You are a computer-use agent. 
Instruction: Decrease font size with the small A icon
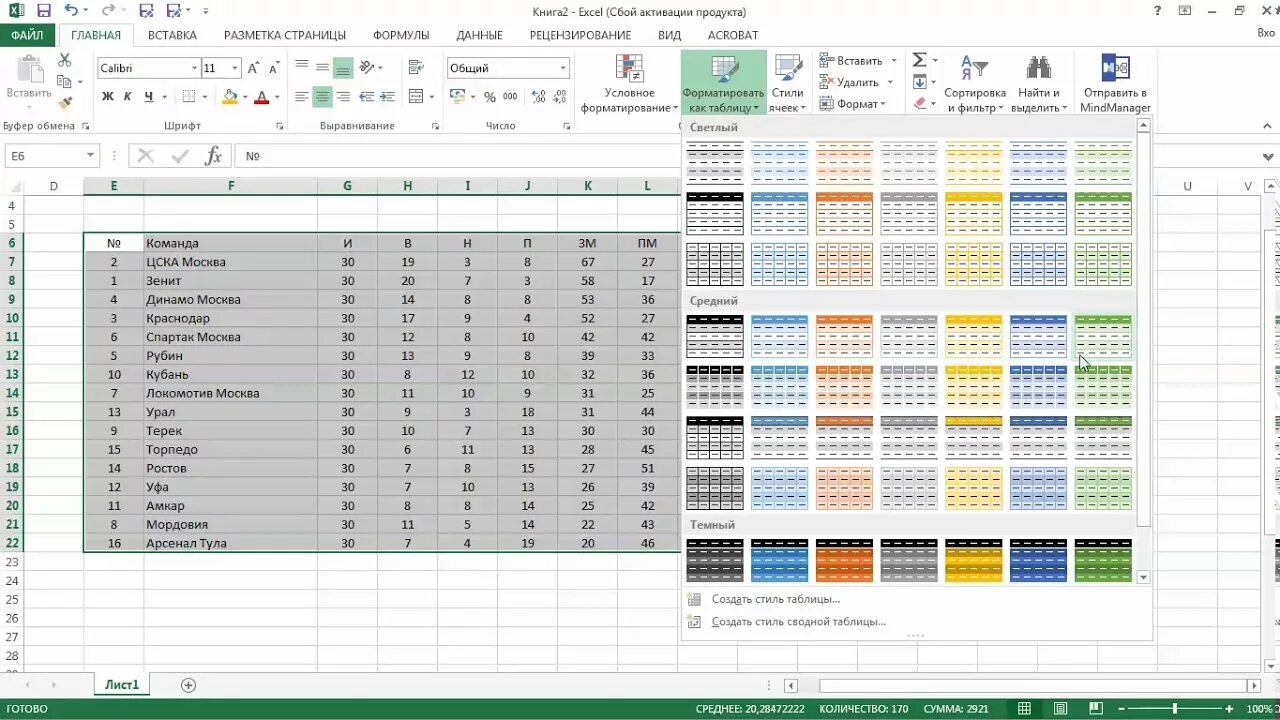click(275, 68)
